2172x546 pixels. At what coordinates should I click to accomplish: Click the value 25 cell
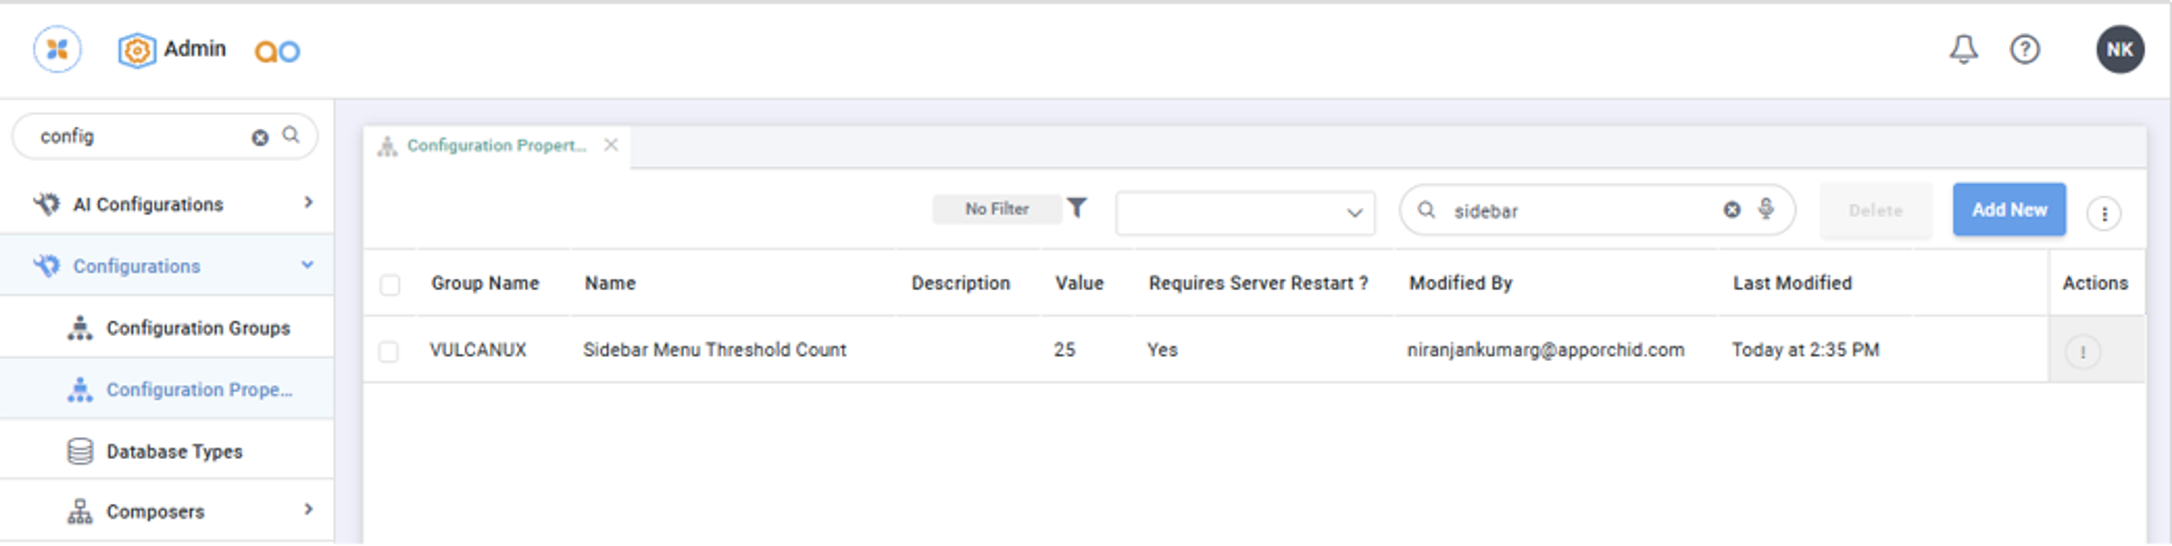click(x=1064, y=350)
